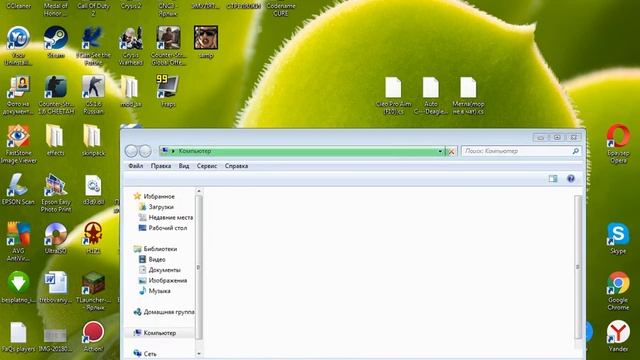
Task: Select the skinpack folder on desktop
Action: (x=93, y=140)
